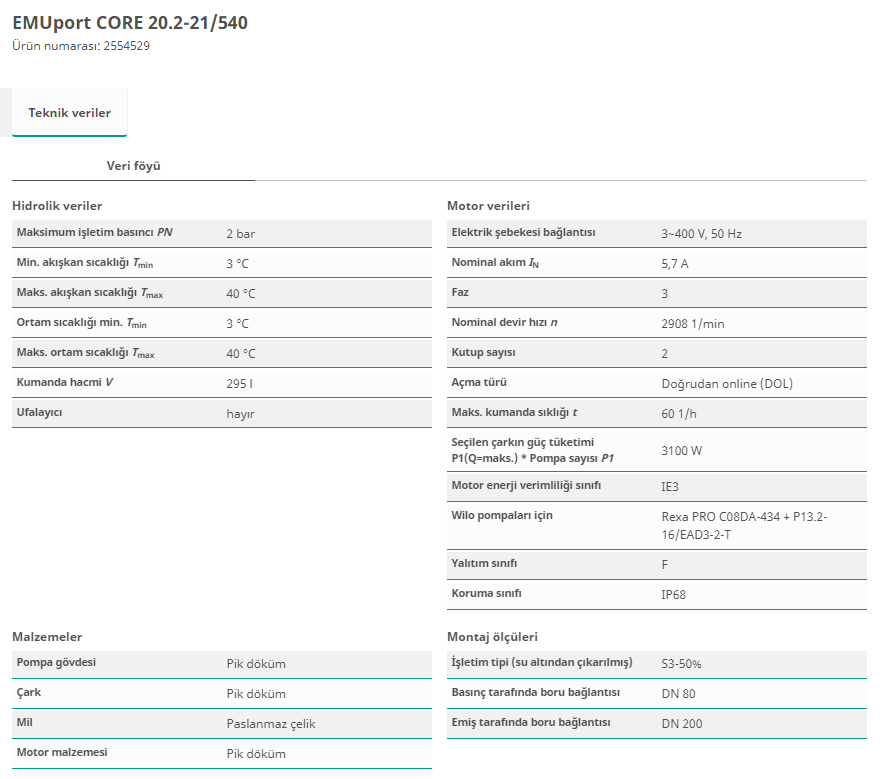The height and width of the screenshot is (779, 890).
Task: Click the Faz label
Action: pos(460,292)
